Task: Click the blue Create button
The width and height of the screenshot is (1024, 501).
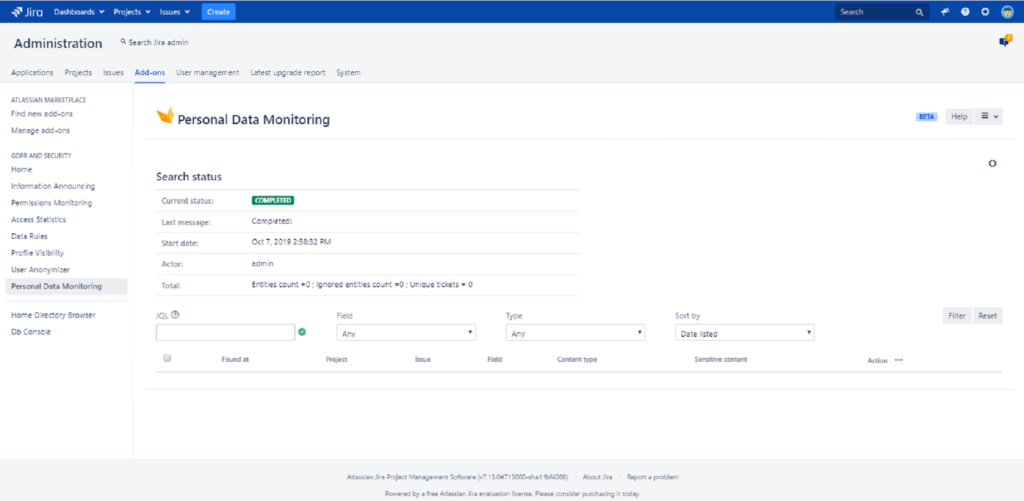Action: 219,12
